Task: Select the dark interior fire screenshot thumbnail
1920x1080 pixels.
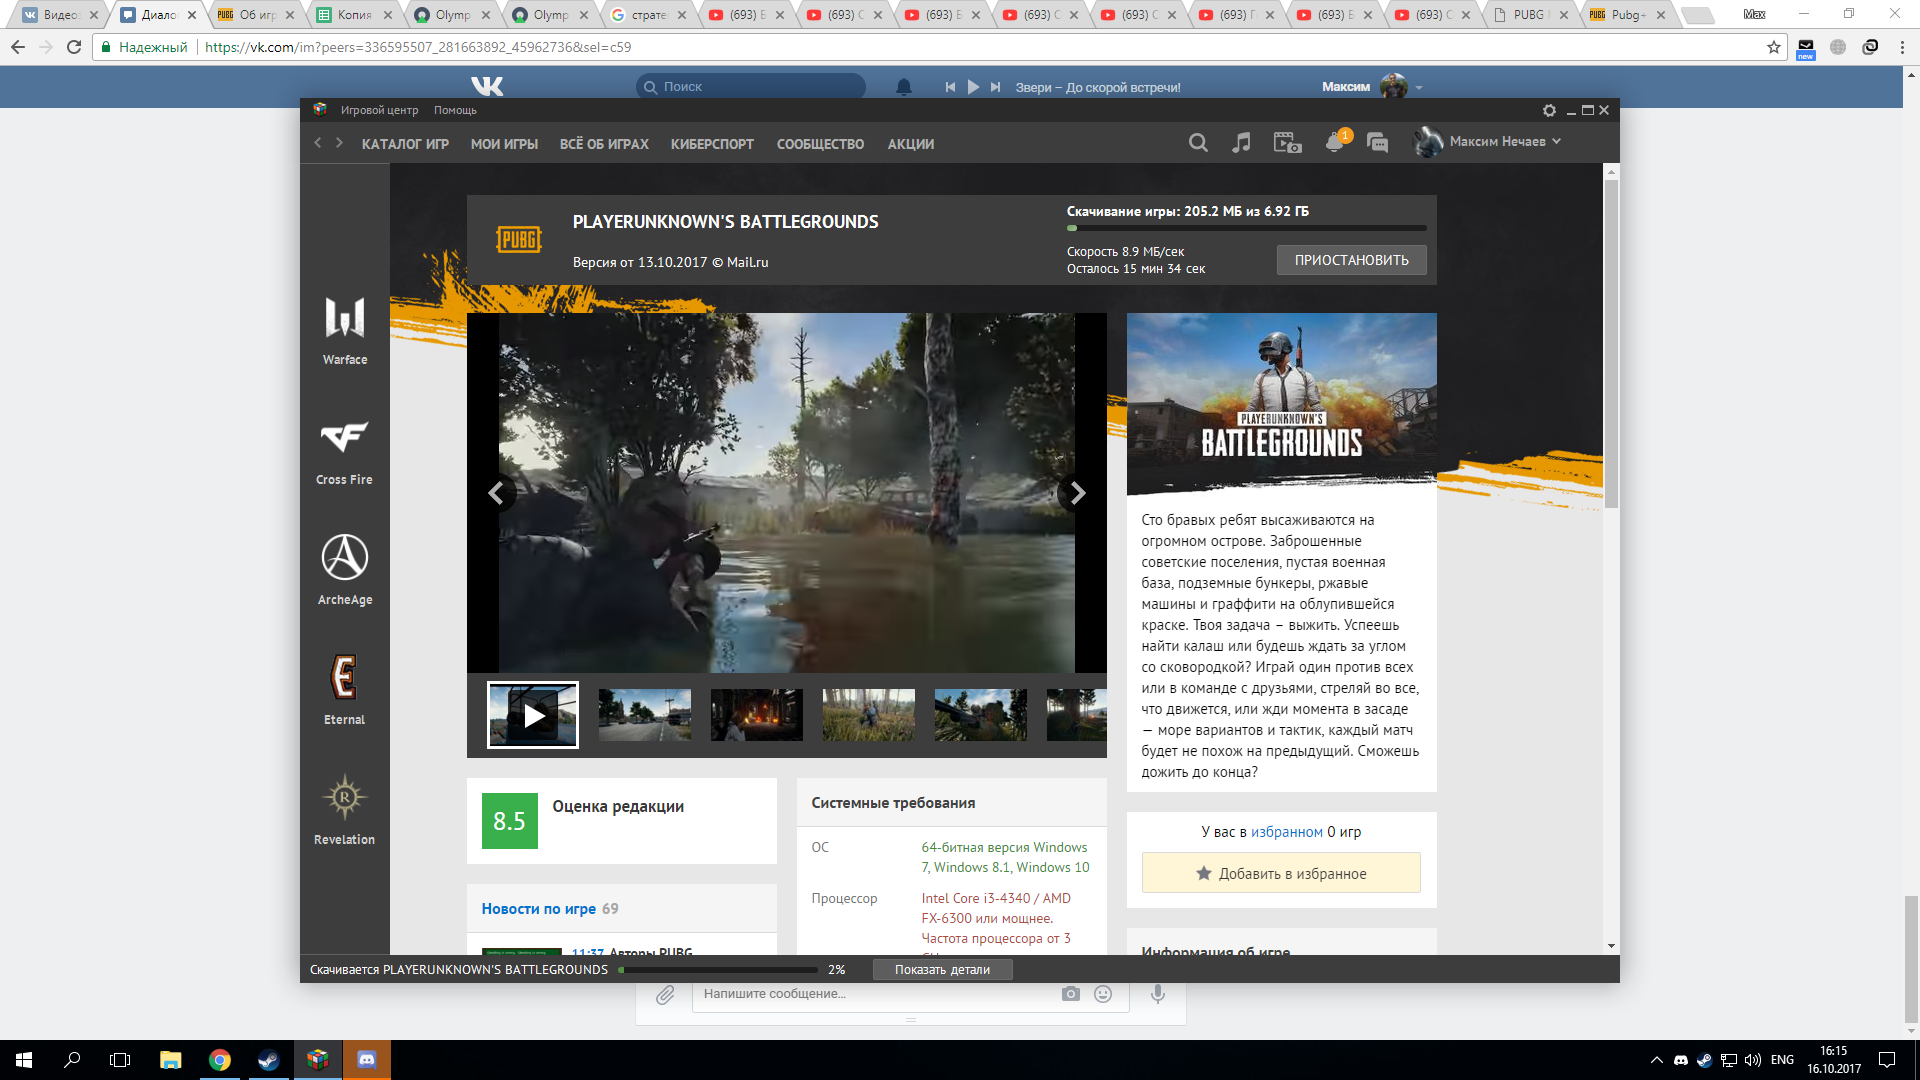Action: point(757,715)
